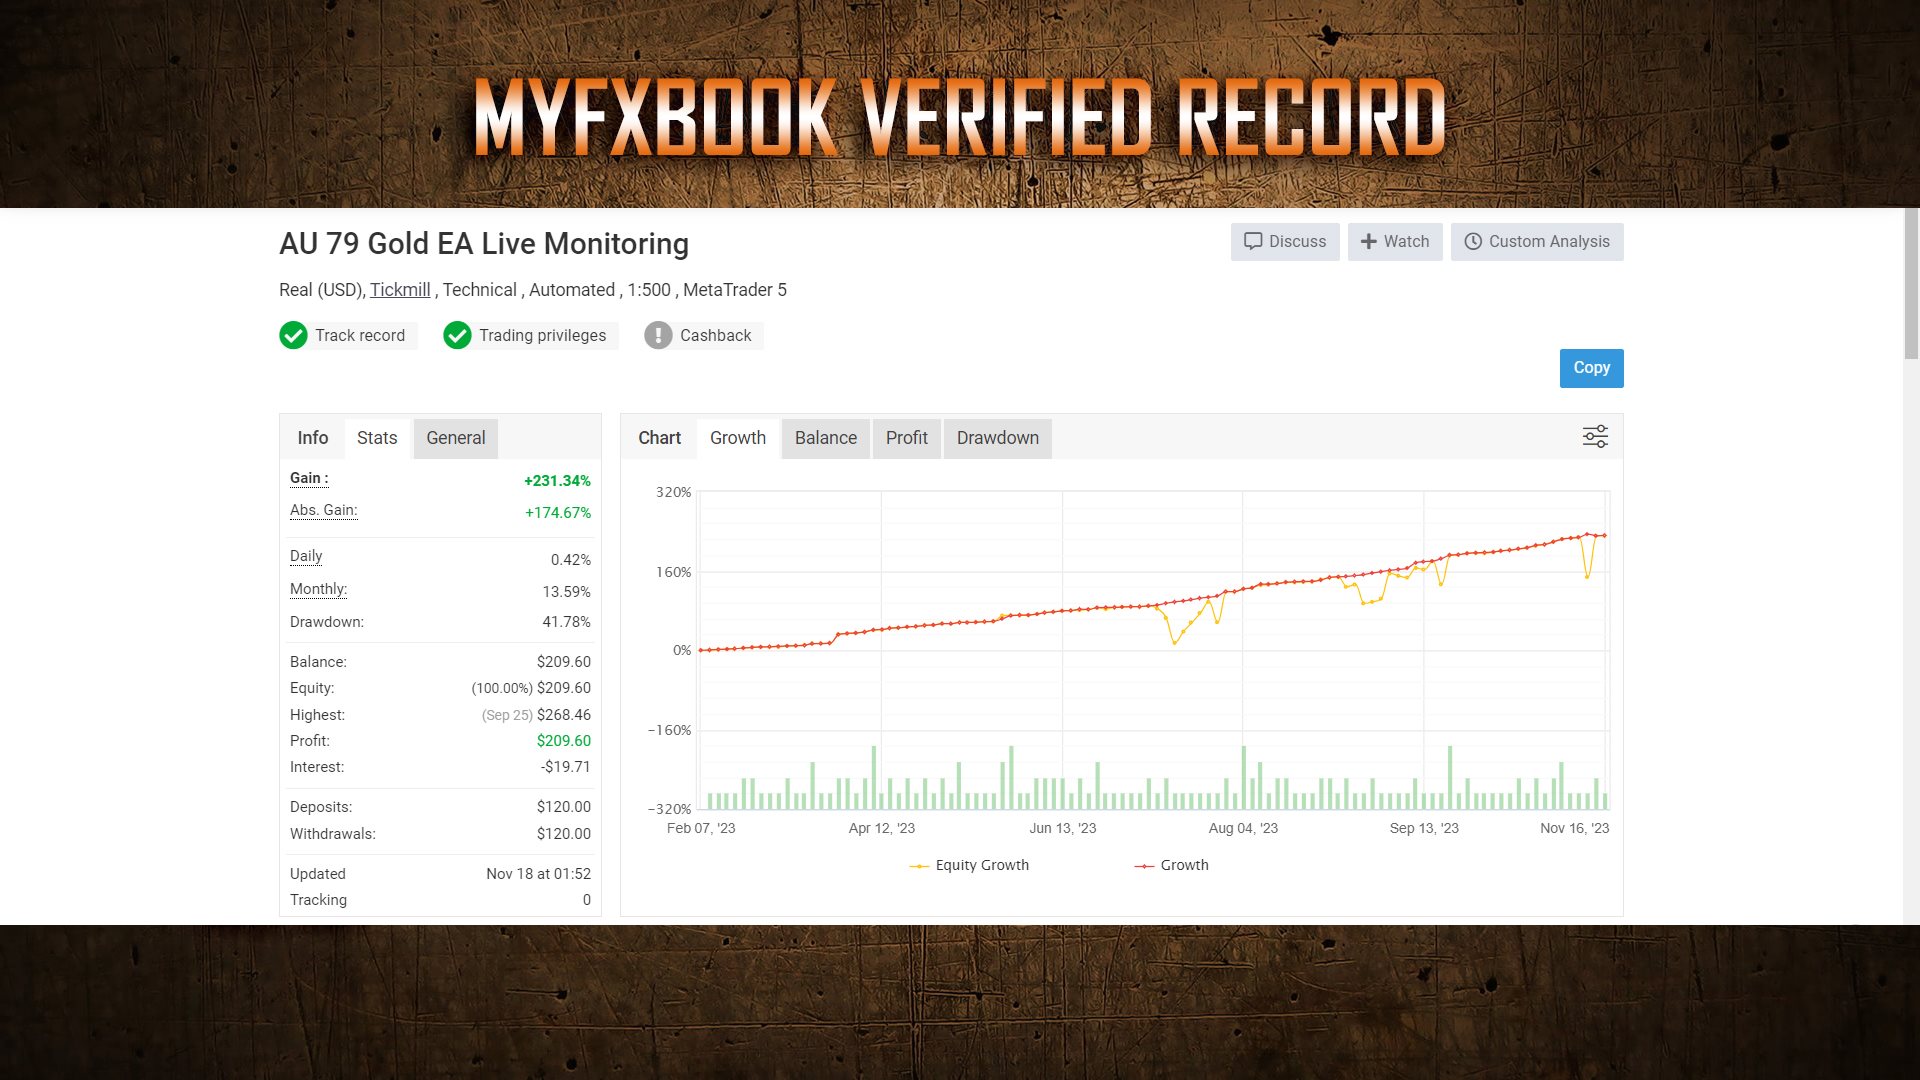Click the page vertical scrollbar thumb
The height and width of the screenshot is (1080, 1920).
coord(1911,283)
